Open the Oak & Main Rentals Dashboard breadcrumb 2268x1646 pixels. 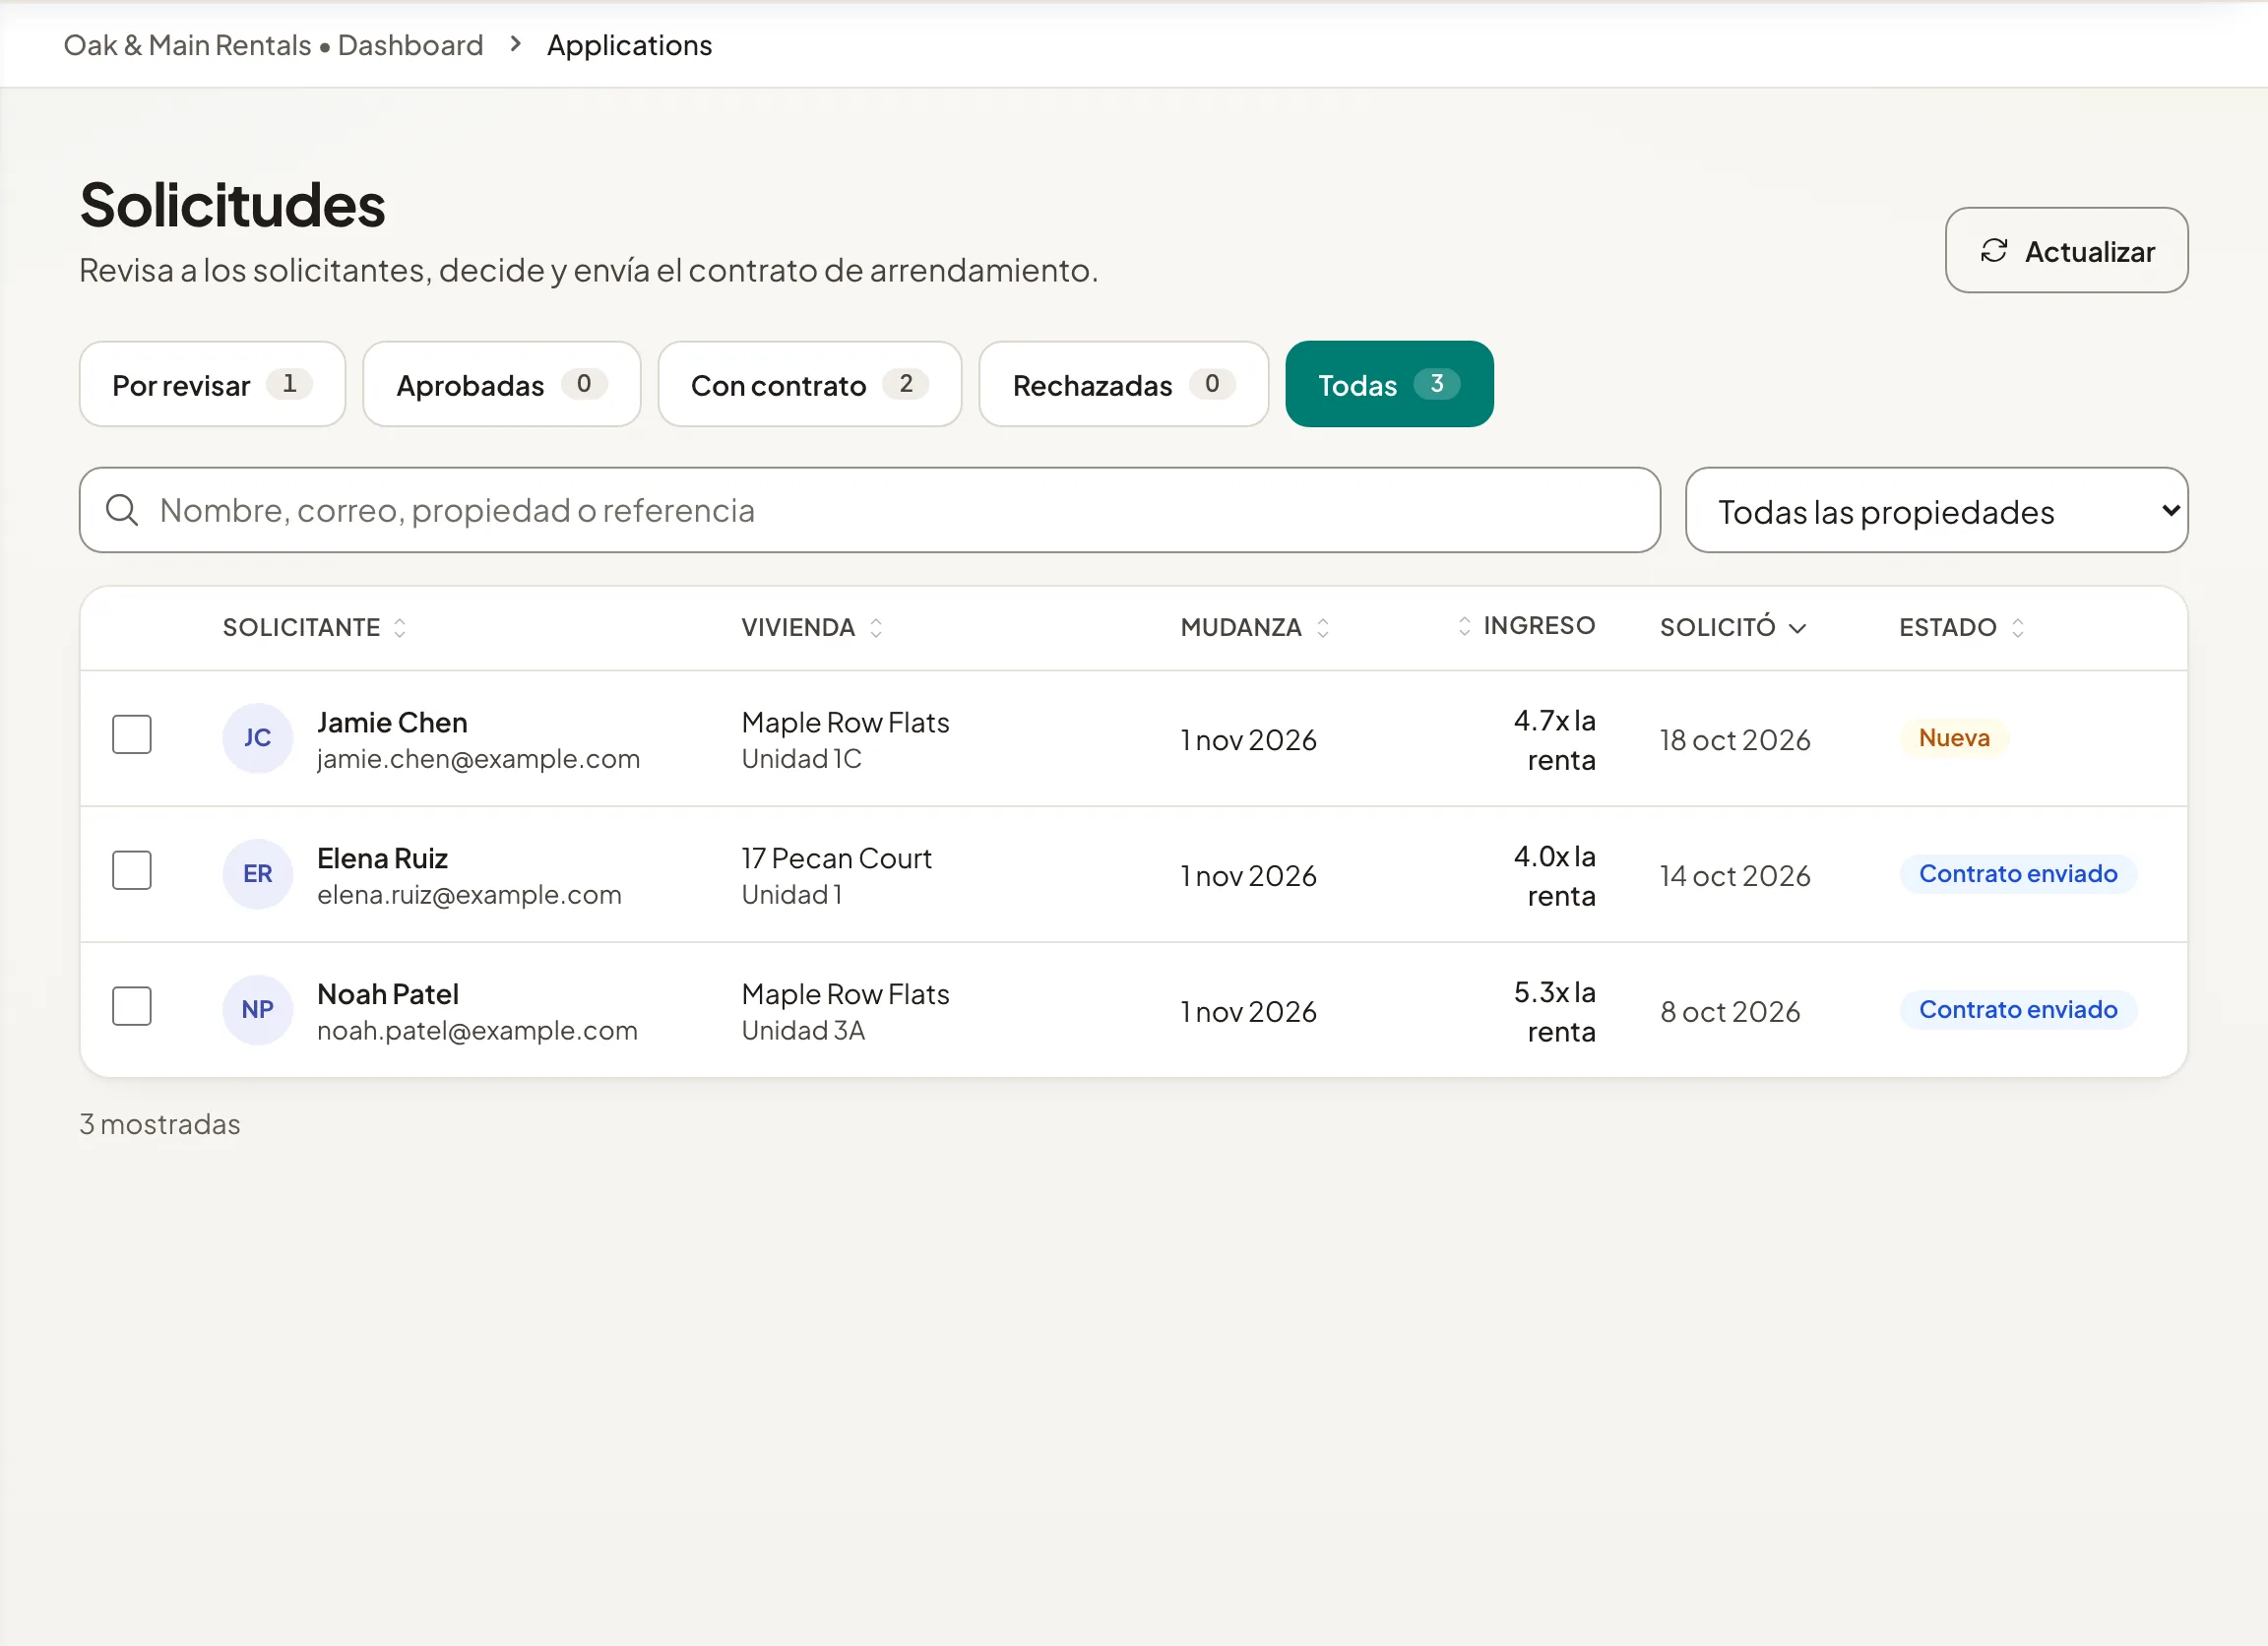(x=273, y=45)
